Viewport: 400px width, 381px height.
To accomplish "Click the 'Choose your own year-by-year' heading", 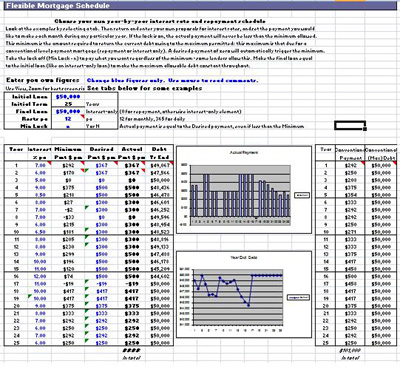I will [x=160, y=21].
